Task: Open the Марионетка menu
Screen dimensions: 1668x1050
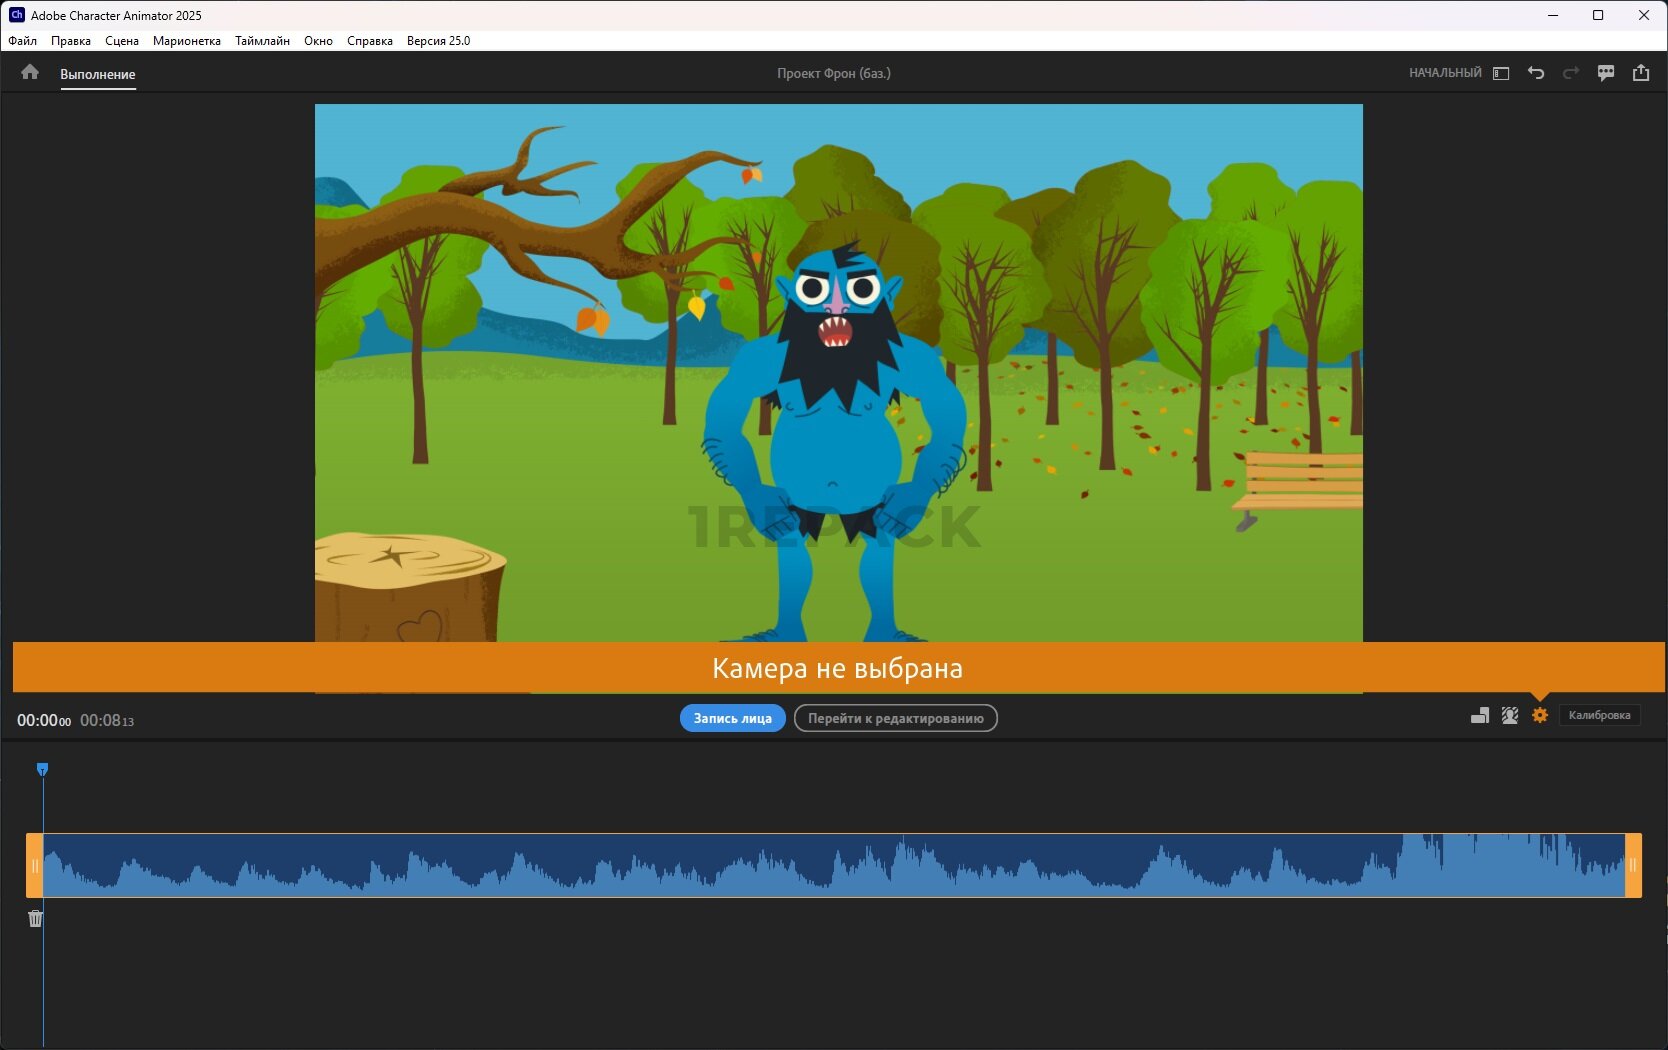Action: coord(186,41)
